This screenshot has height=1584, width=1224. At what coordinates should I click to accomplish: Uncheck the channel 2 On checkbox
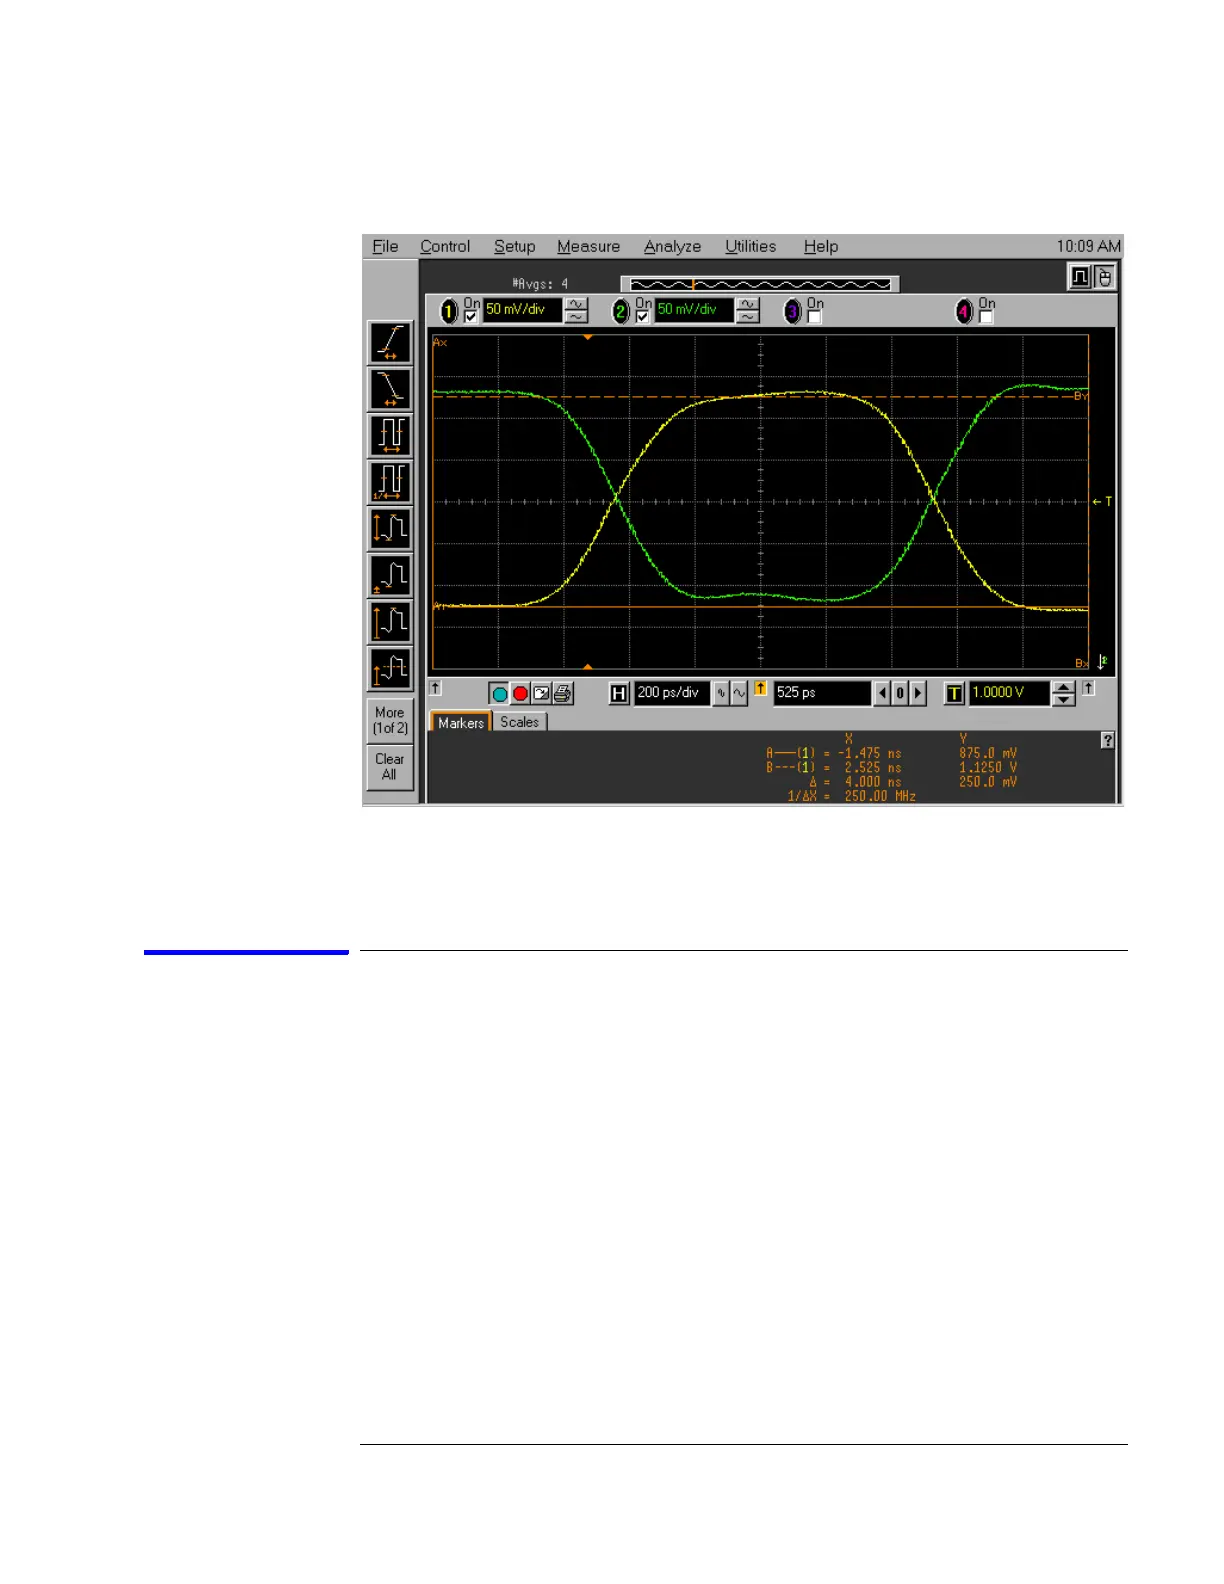(x=643, y=317)
